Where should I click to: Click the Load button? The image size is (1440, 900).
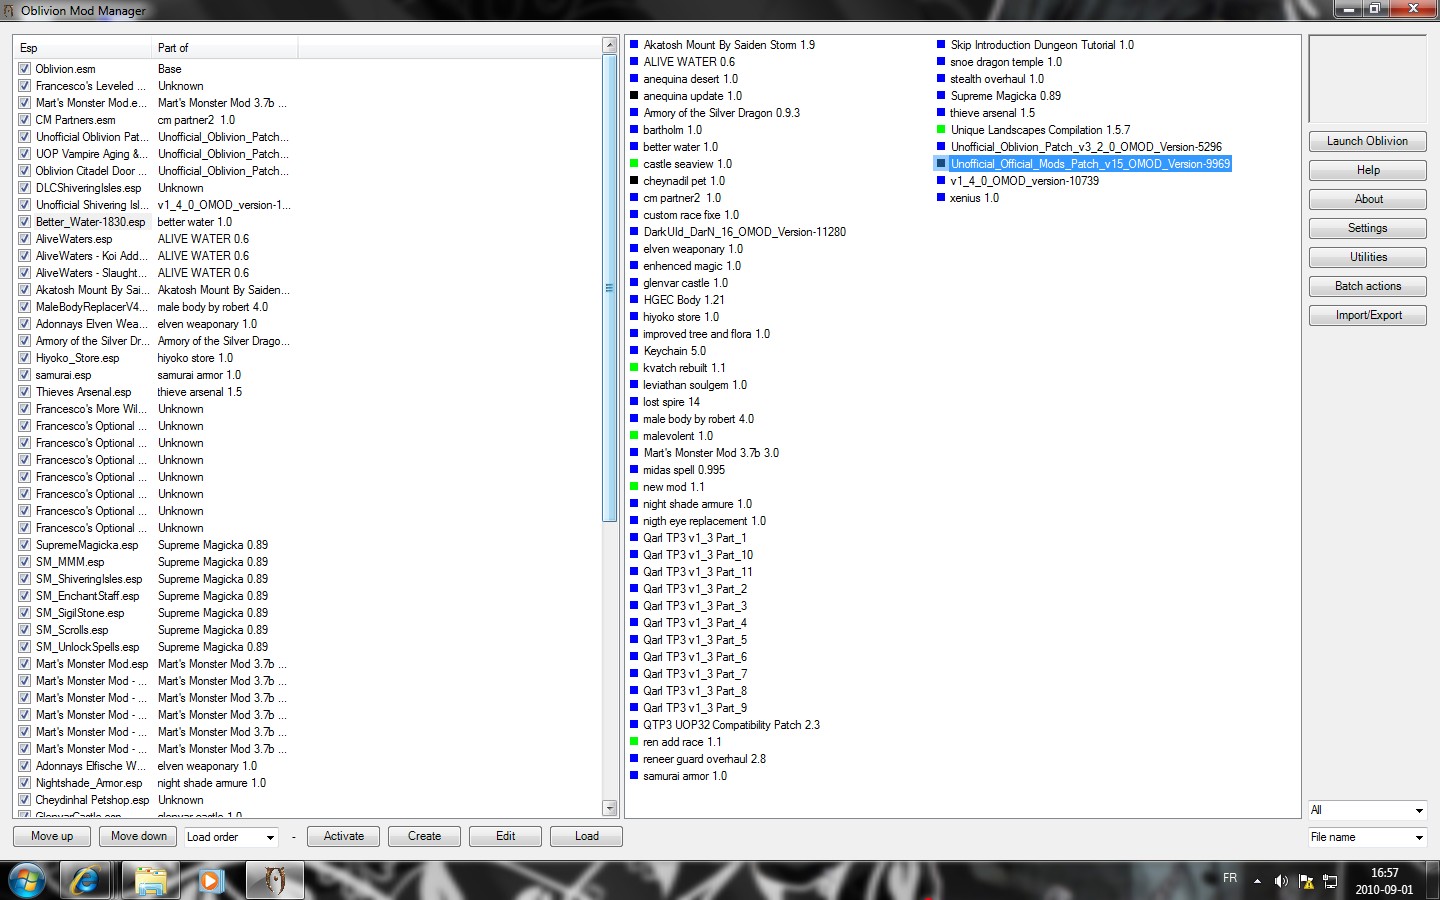[587, 837]
